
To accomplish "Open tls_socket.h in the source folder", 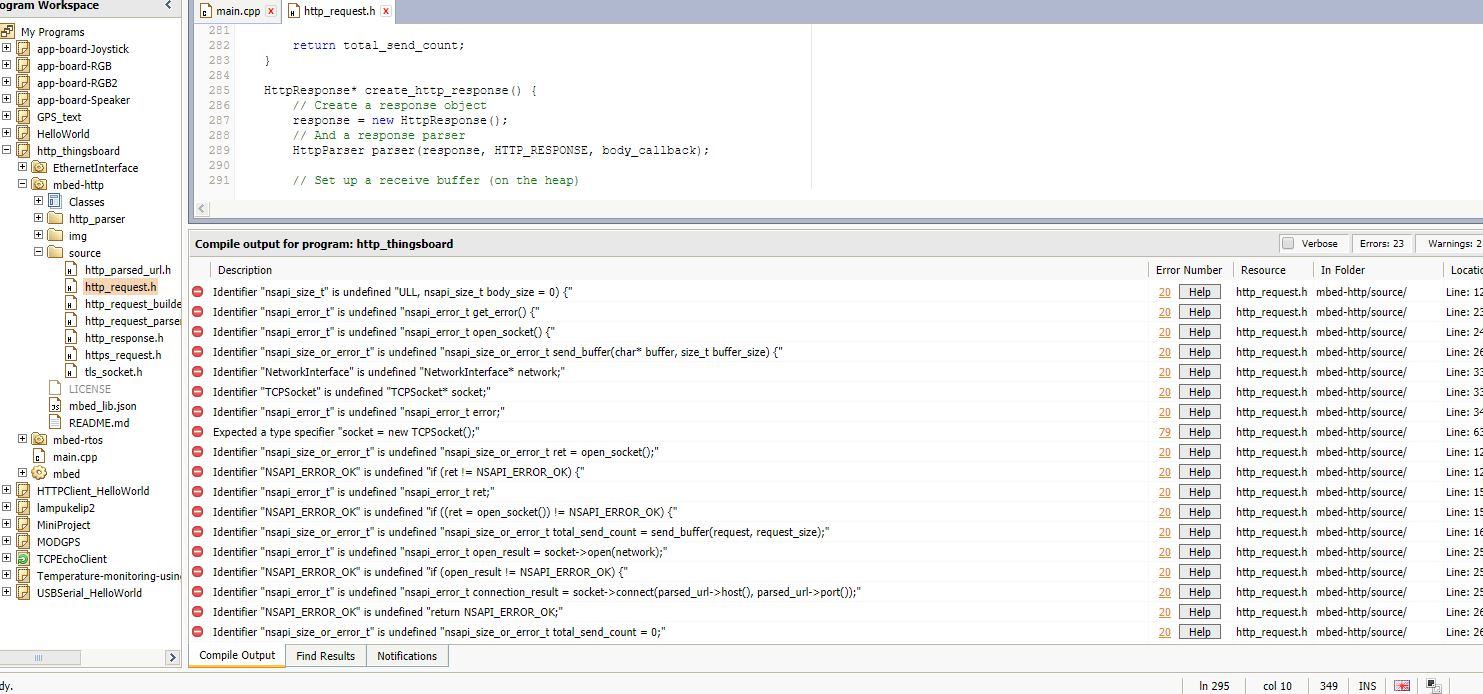I will (x=113, y=372).
